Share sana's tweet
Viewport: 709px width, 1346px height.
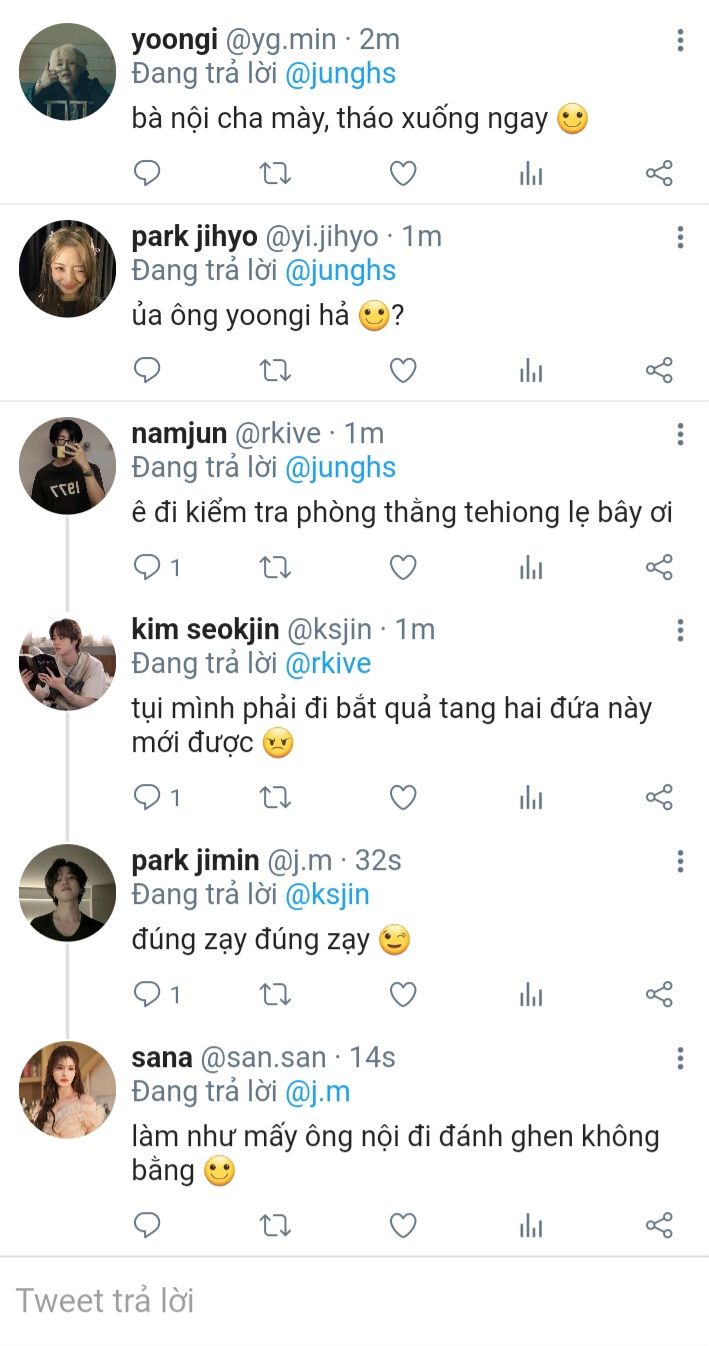point(659,1225)
